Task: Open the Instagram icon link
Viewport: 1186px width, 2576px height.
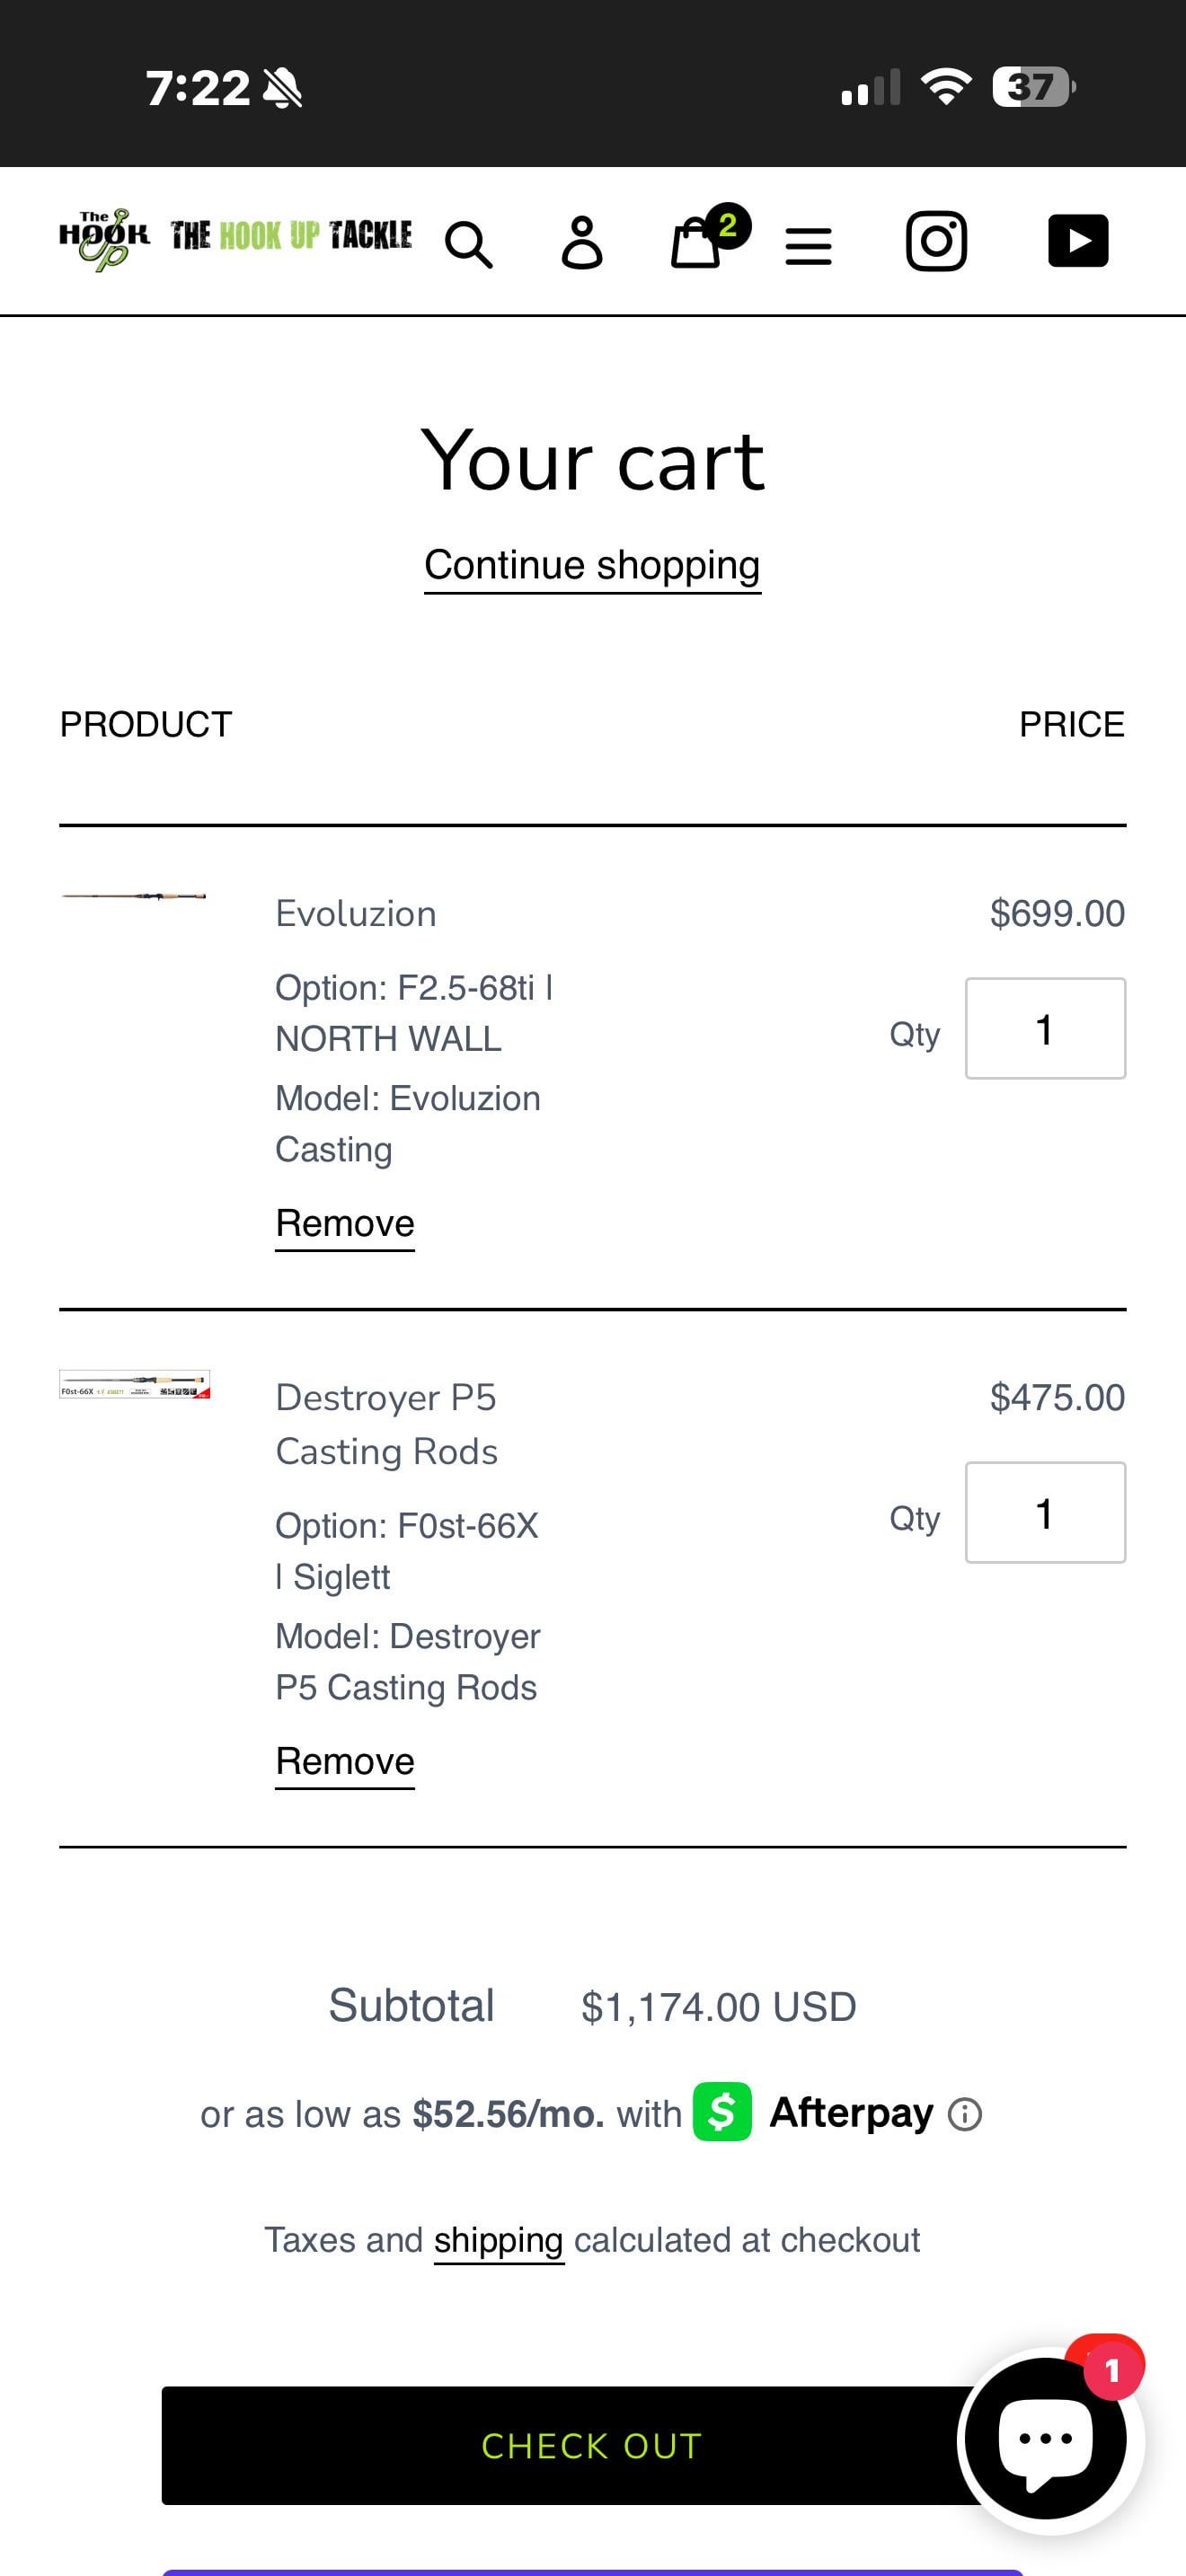Action: tap(936, 241)
